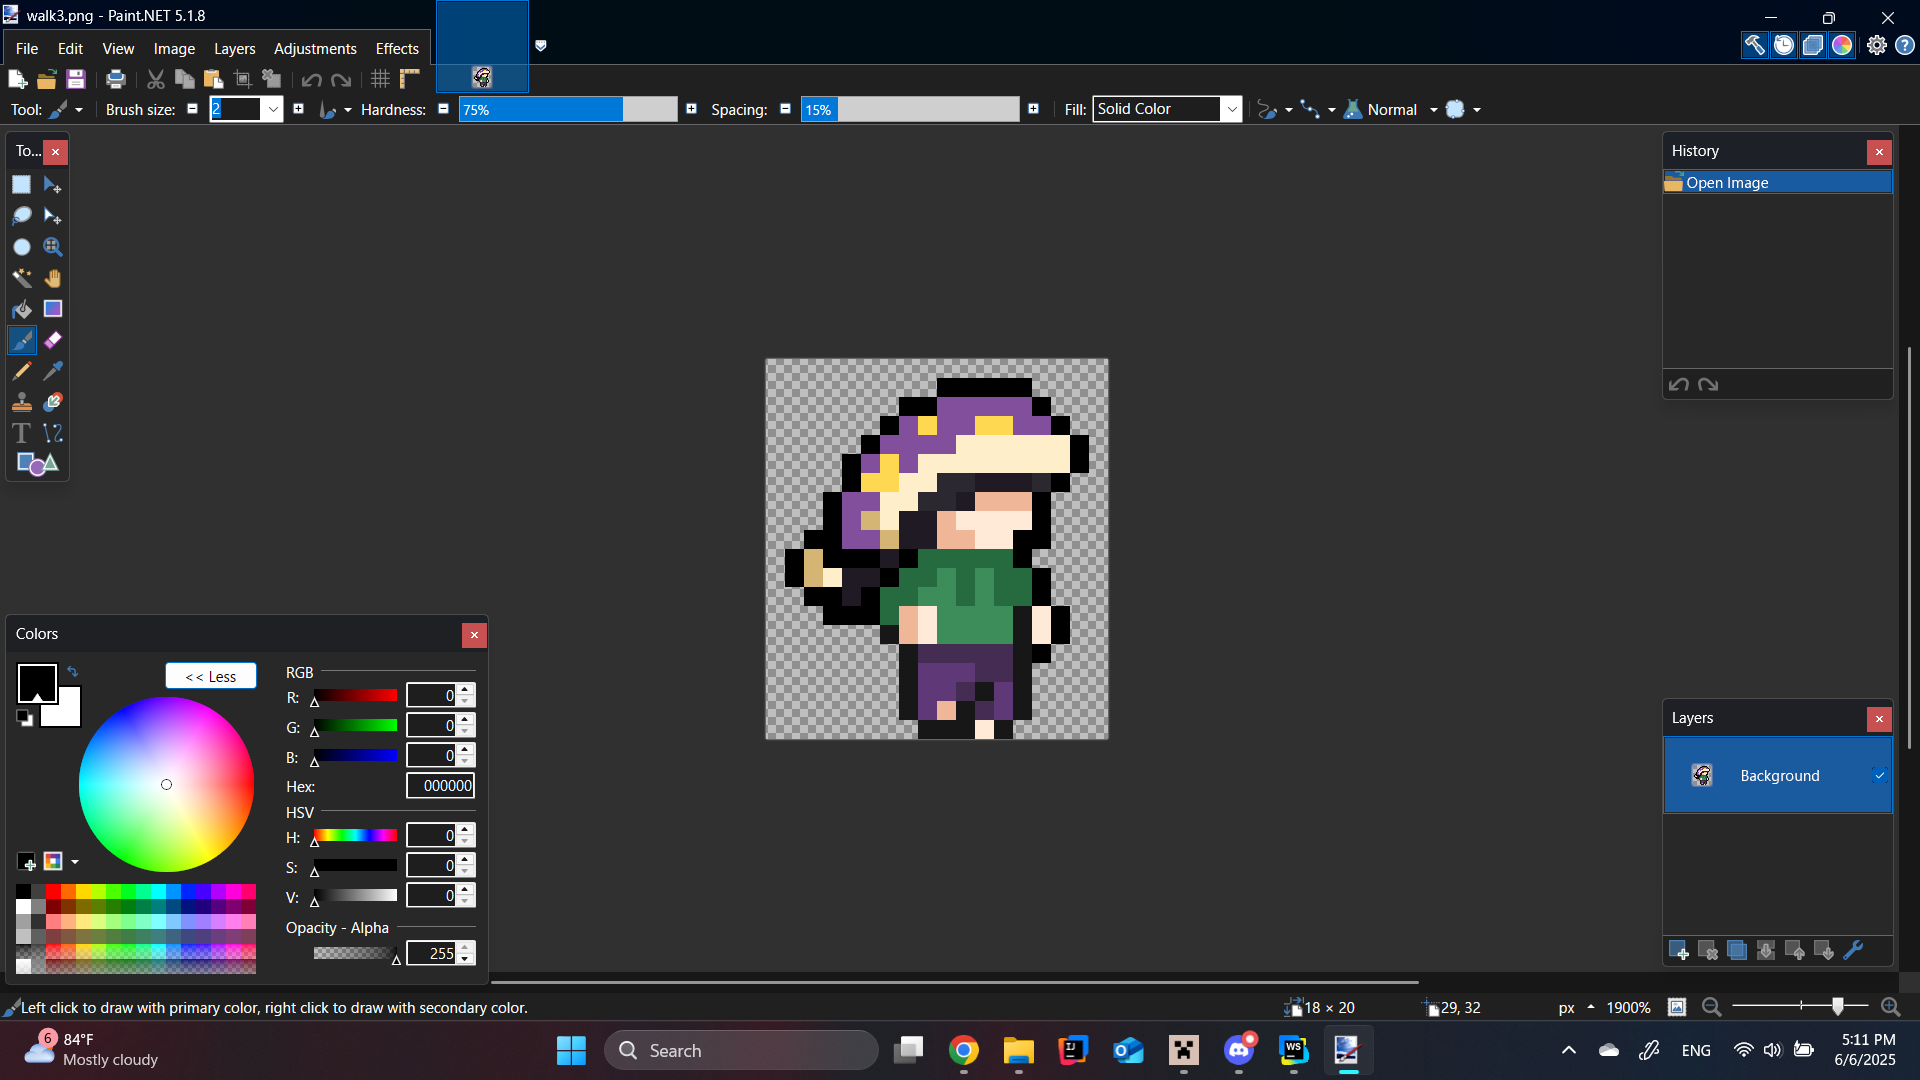Swap primary and secondary colors arrow

(x=73, y=672)
